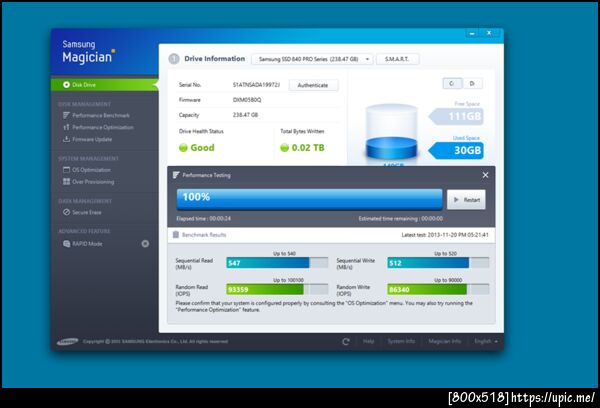Click the Performance Testing header icon
Image resolution: width=600 pixels, height=408 pixels.
click(x=176, y=175)
